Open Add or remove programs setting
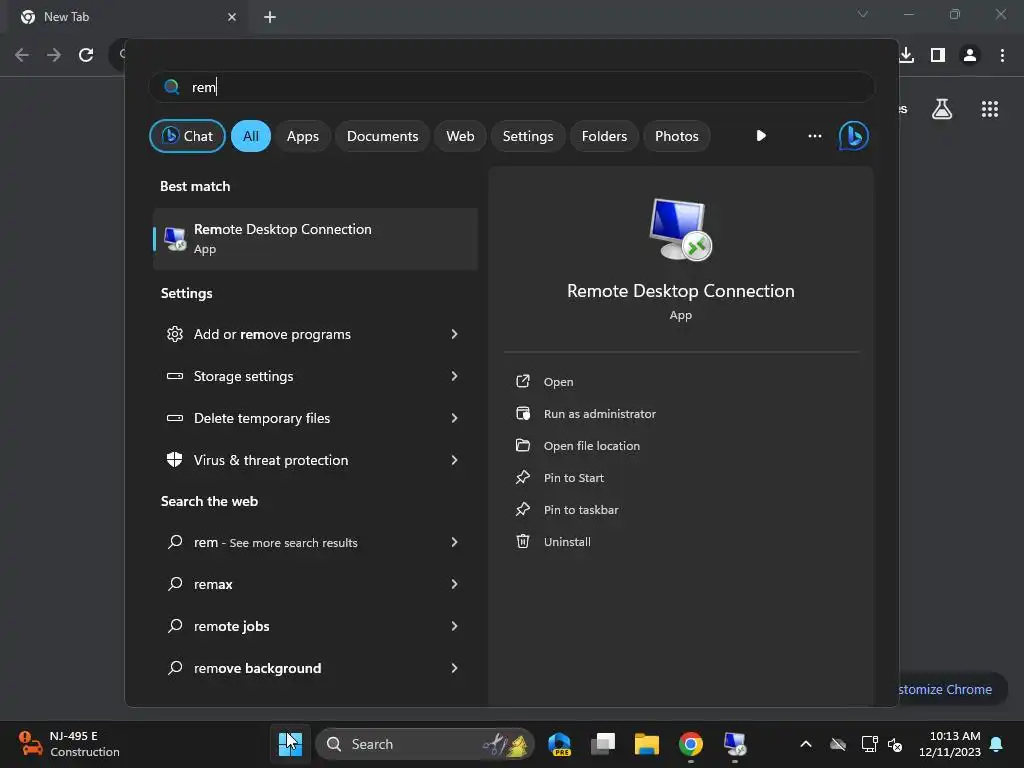Viewport: 1024px width, 768px height. (x=315, y=334)
